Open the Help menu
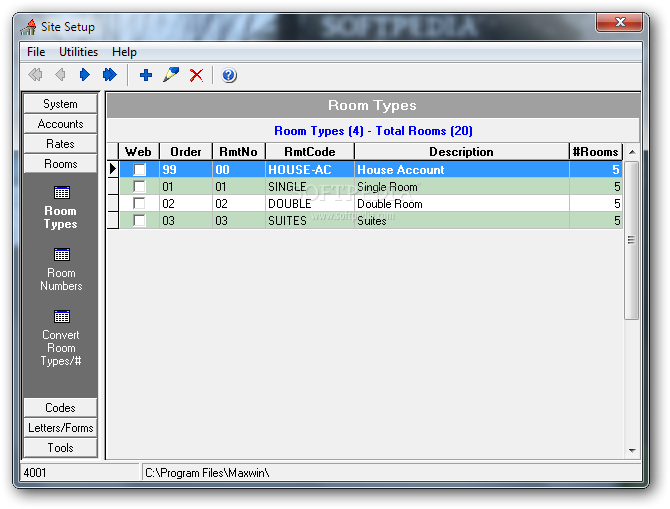Viewport: 670px width, 509px height. (x=124, y=52)
